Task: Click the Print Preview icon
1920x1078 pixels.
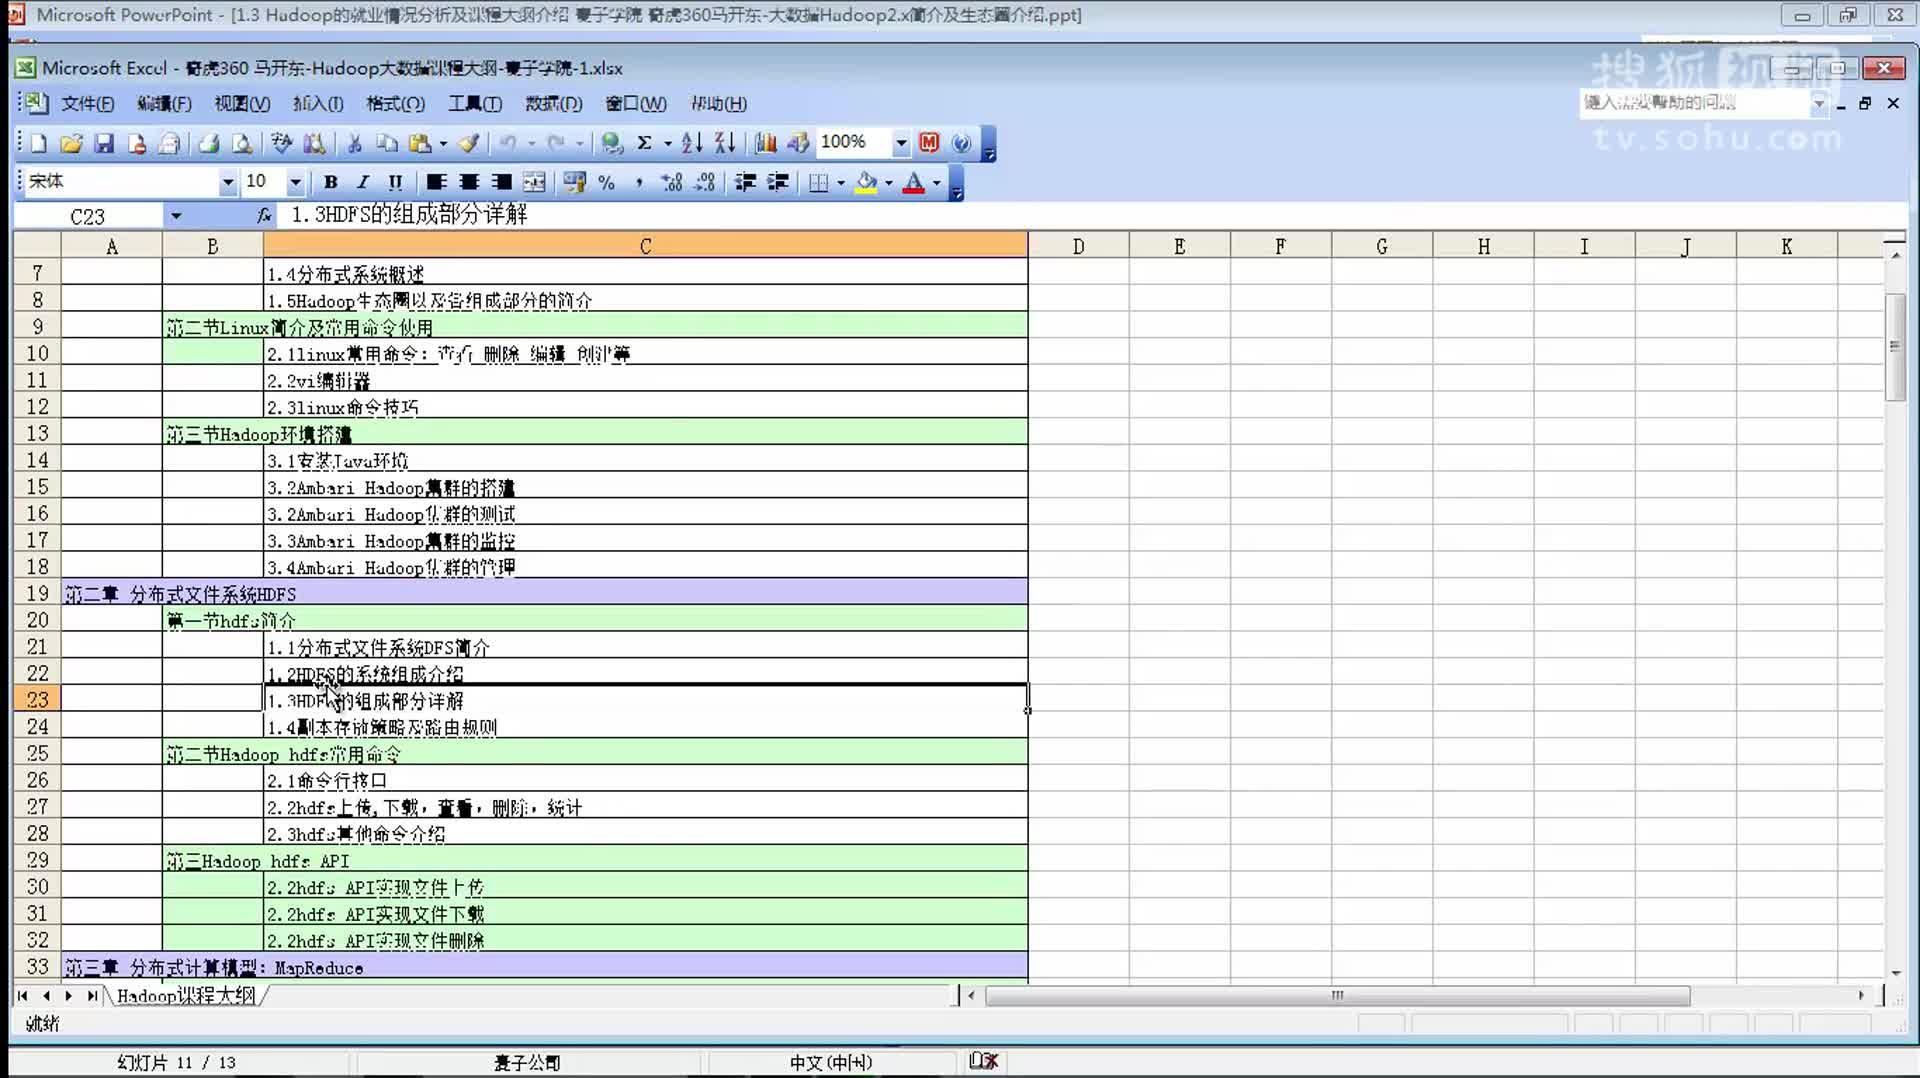Action: [240, 143]
